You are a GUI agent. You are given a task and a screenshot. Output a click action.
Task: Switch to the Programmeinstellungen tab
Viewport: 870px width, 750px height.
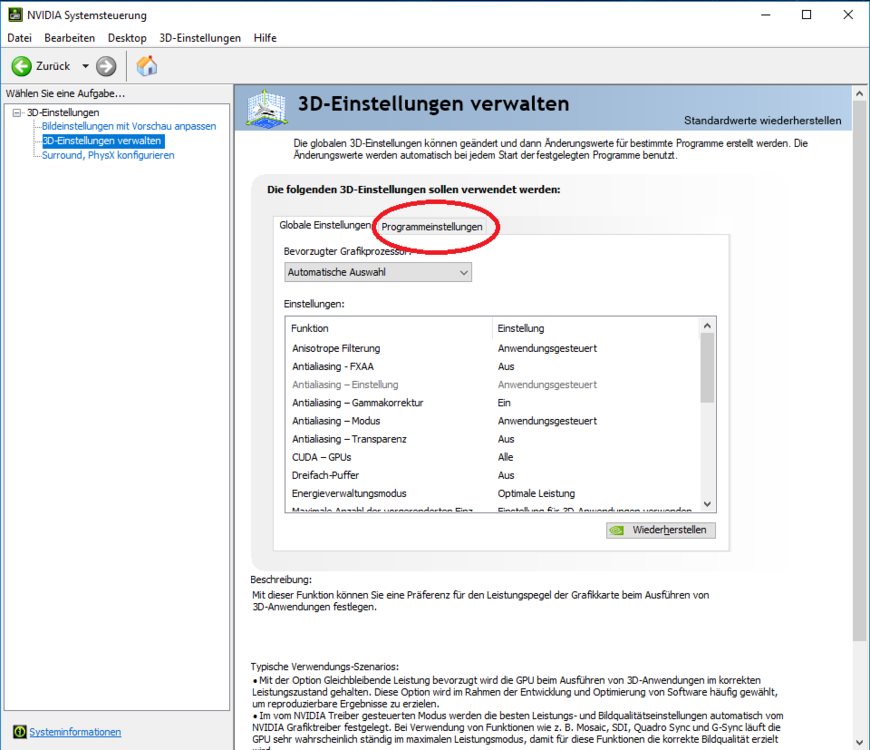432,227
